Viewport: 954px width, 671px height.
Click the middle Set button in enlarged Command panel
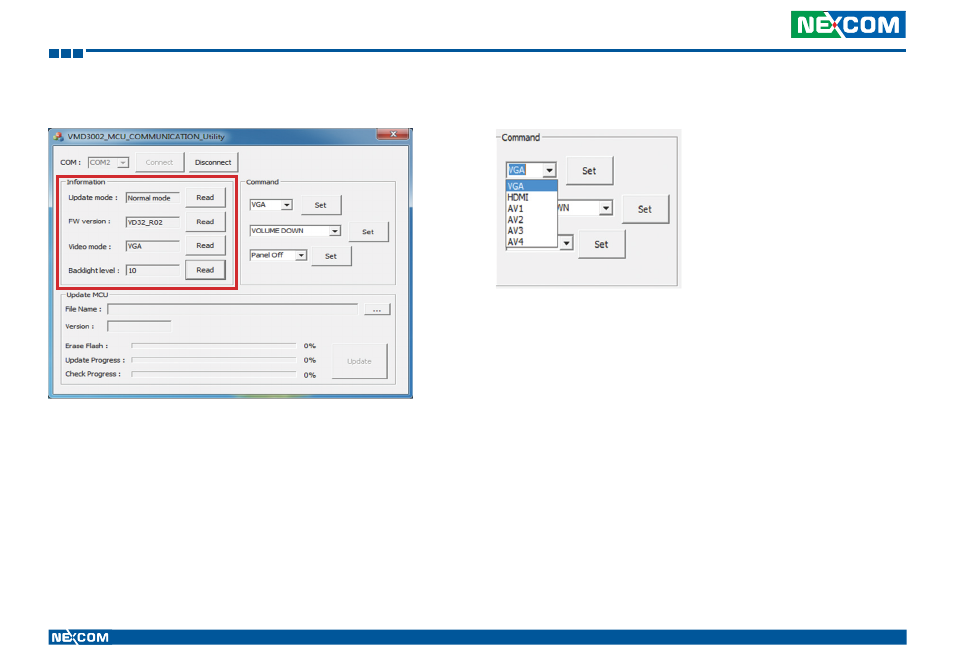pyautogui.click(x=645, y=209)
